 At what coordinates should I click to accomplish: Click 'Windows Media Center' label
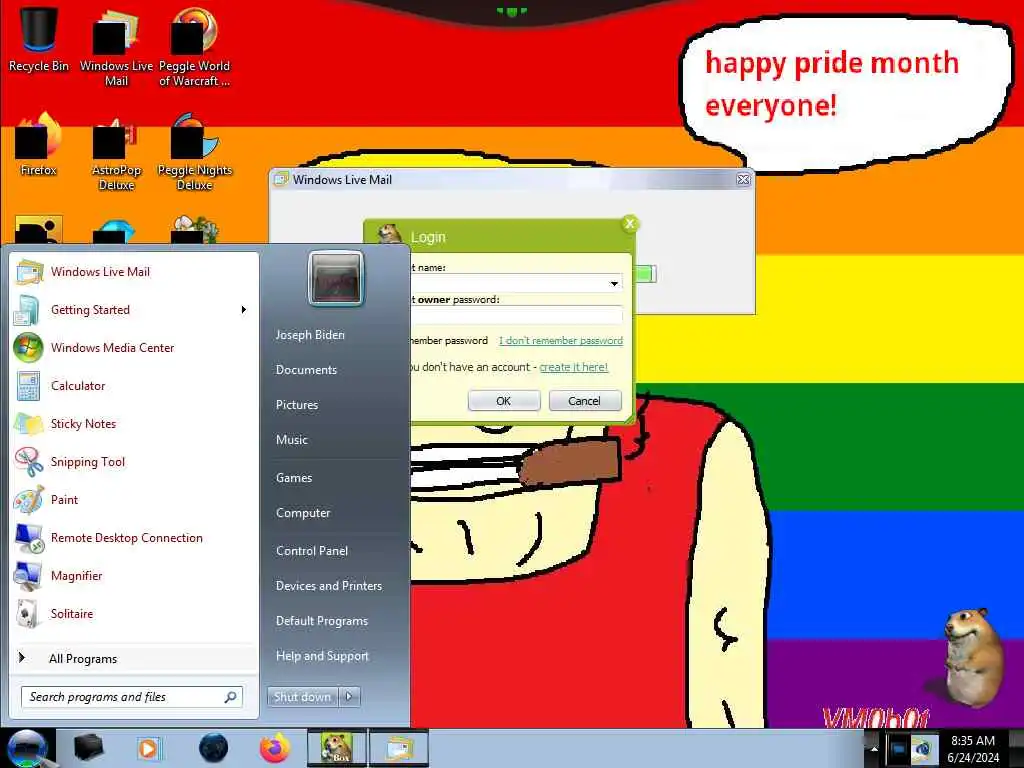[112, 348]
